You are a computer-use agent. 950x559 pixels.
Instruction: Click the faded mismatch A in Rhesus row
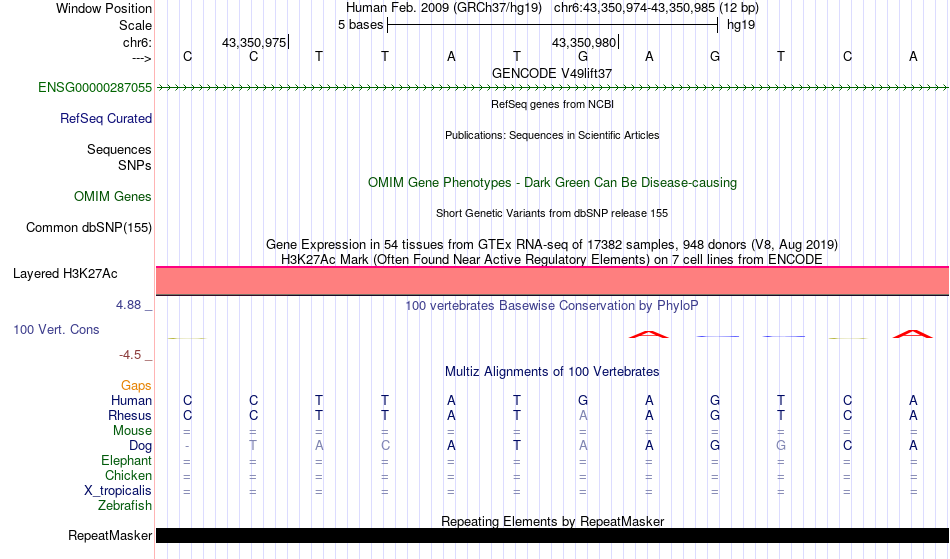click(583, 415)
